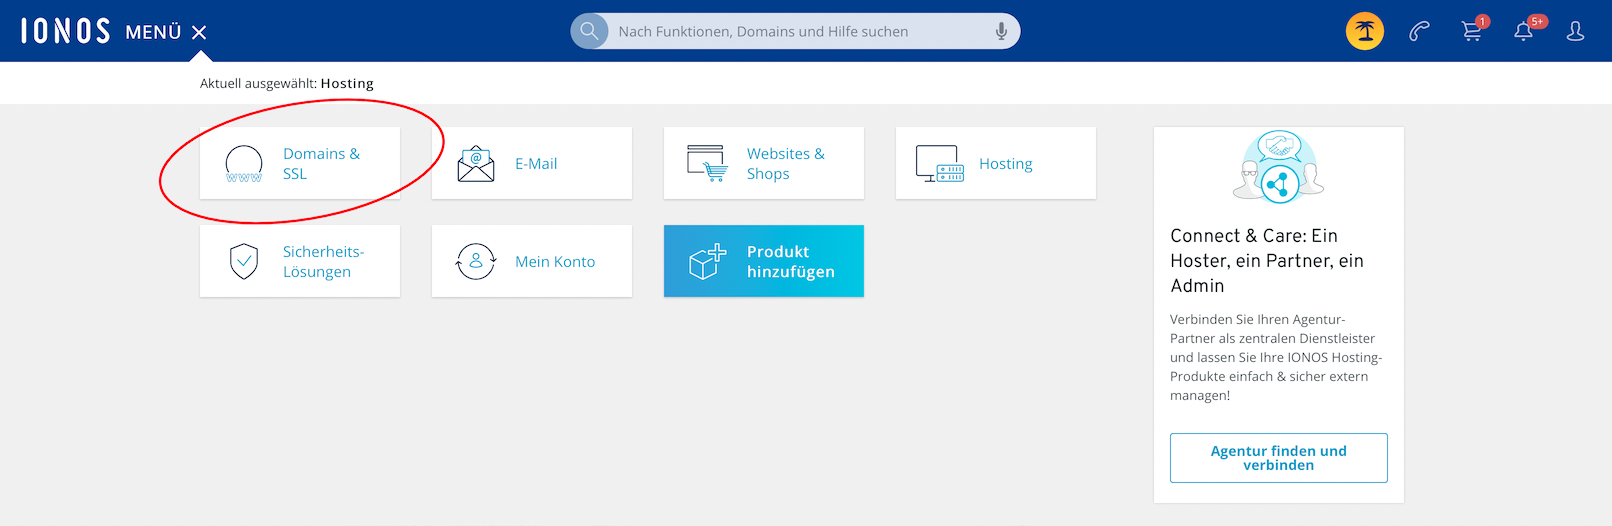Click the search magnifier icon
This screenshot has width=1612, height=526.
(x=589, y=31)
